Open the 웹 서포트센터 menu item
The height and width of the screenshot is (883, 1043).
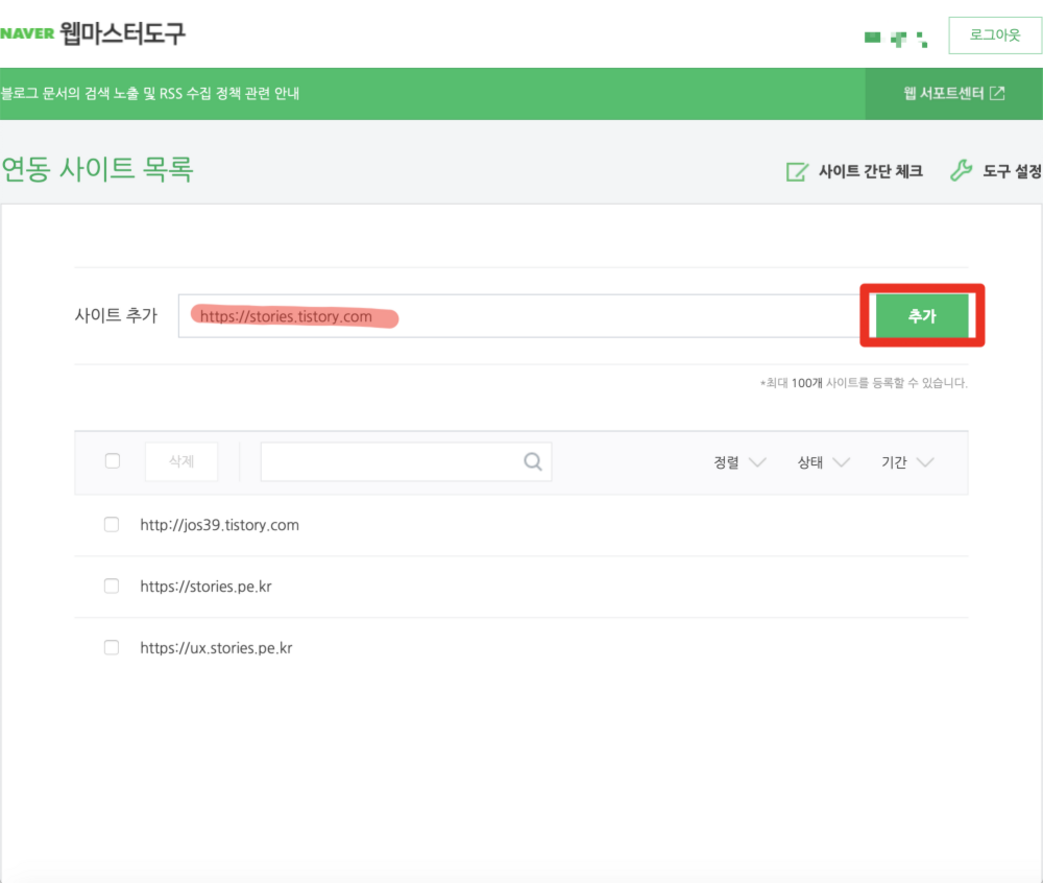944,94
